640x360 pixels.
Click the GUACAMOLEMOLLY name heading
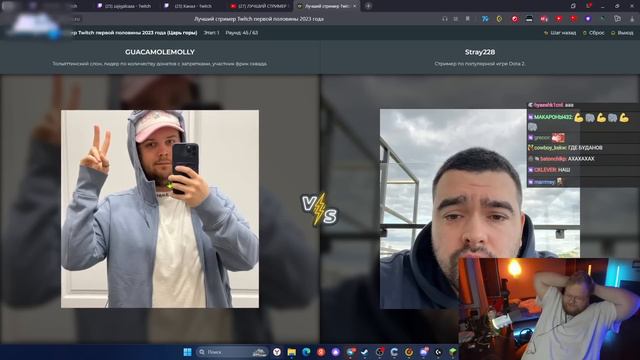pyautogui.click(x=160, y=52)
